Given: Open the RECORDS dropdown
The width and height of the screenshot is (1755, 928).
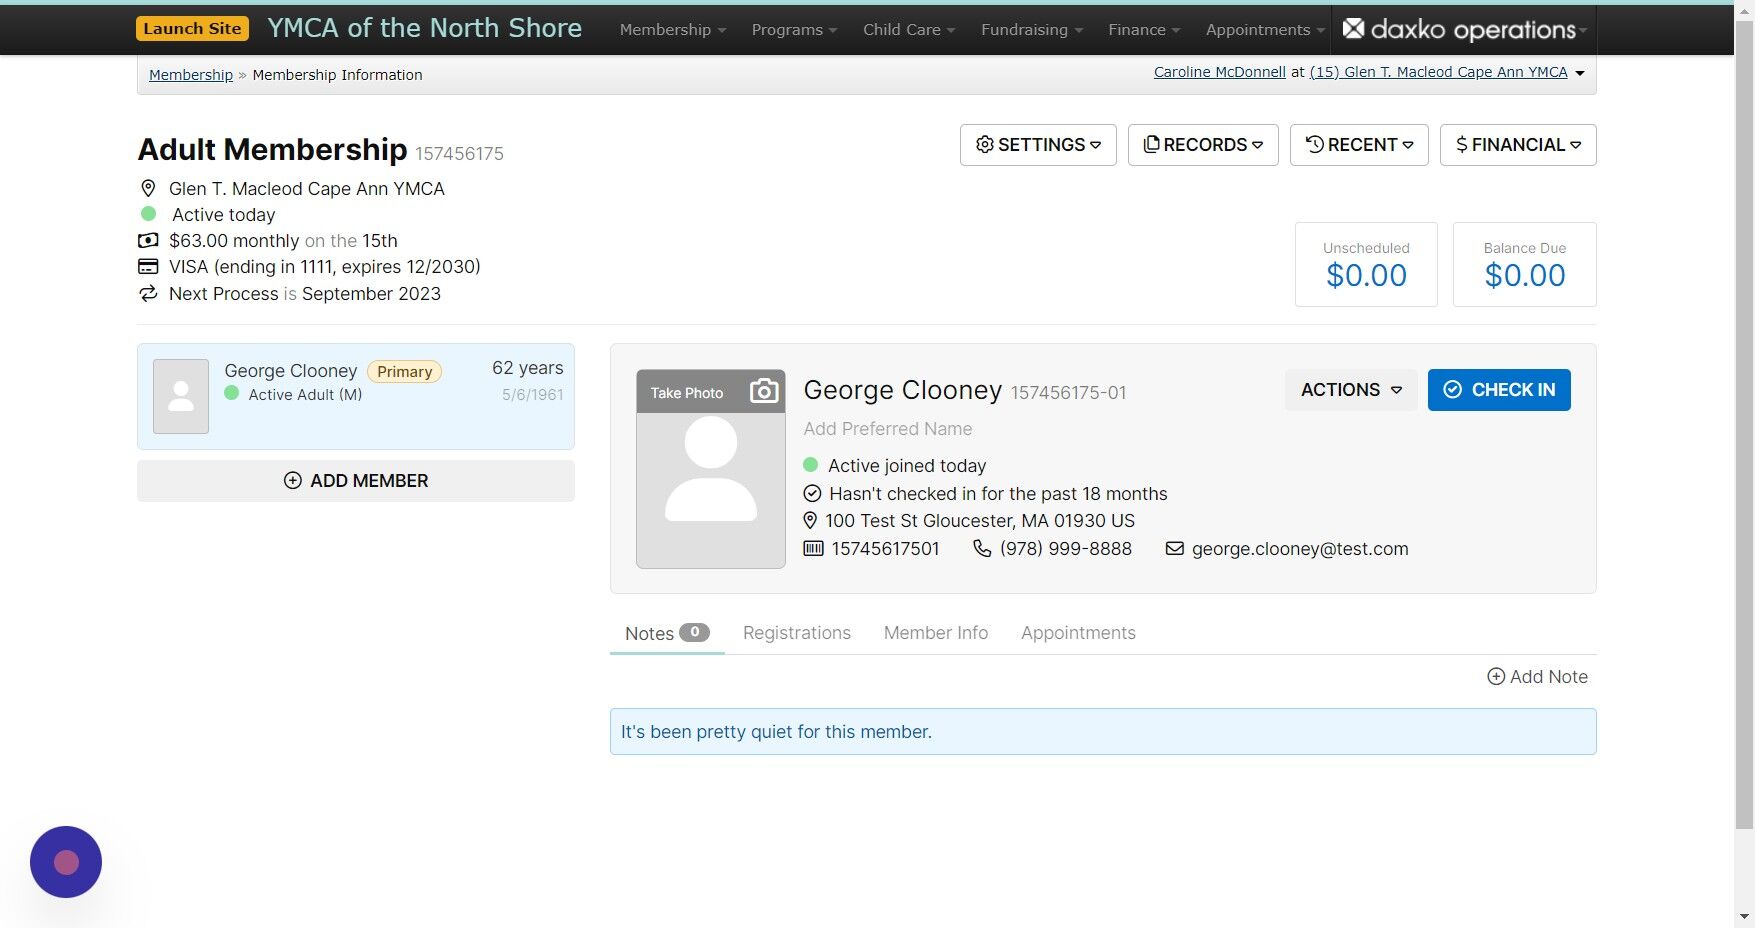Looking at the screenshot, I should 1203,145.
